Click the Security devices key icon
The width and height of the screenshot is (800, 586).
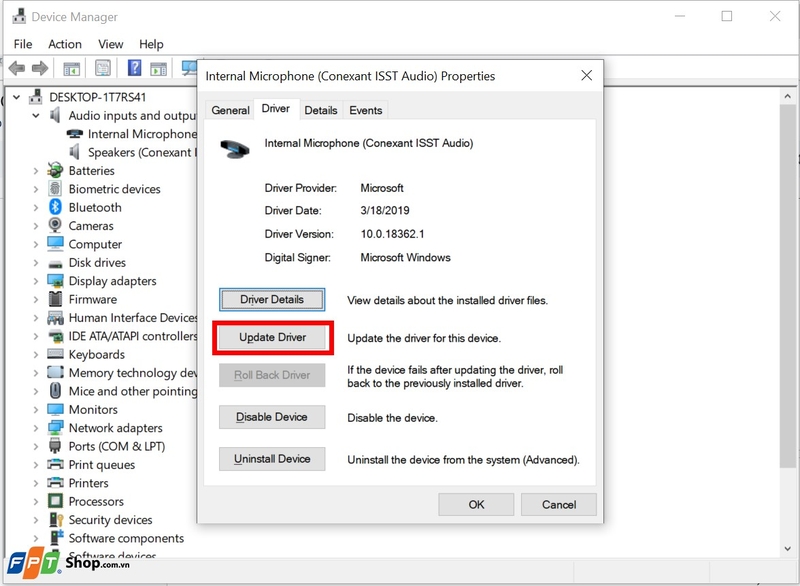coord(56,519)
